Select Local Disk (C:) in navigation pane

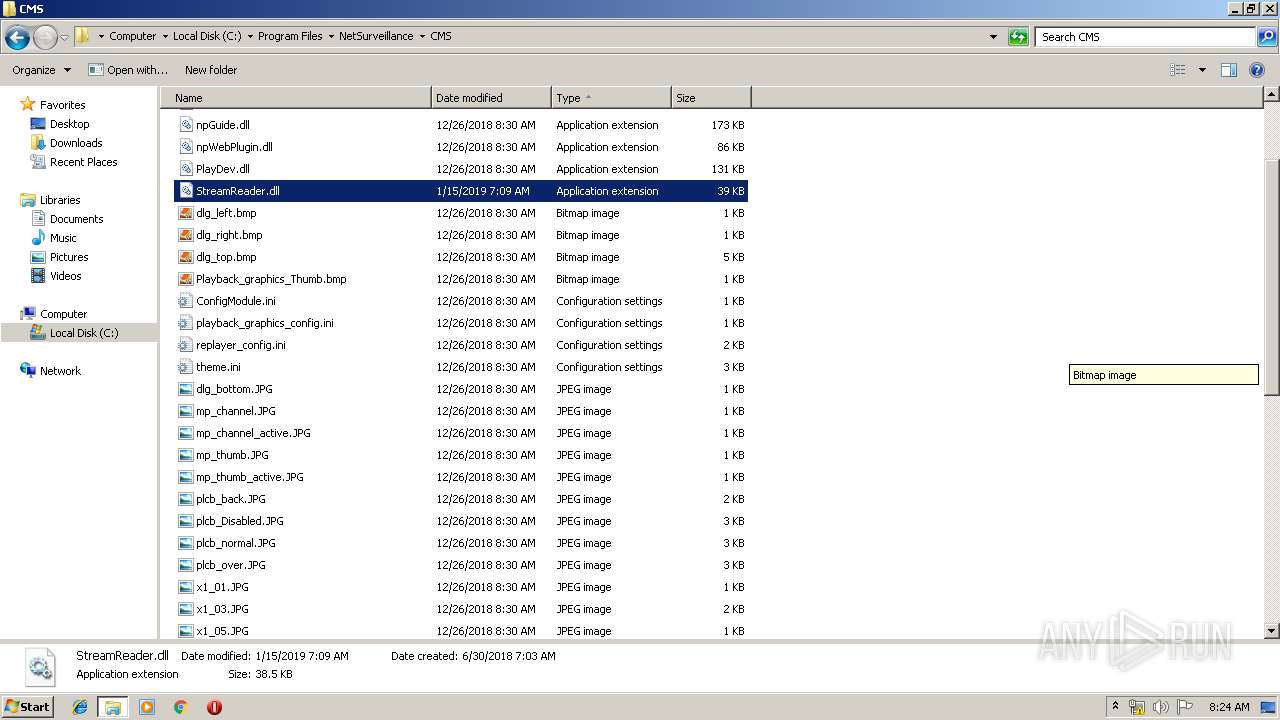click(x=84, y=333)
